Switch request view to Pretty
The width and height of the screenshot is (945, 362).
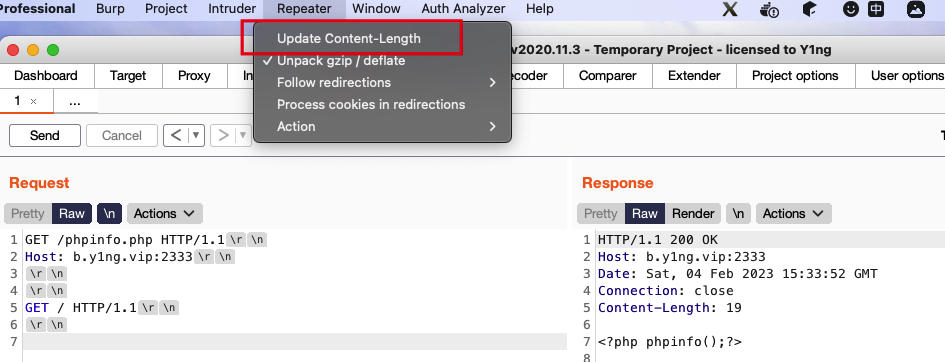coord(28,213)
